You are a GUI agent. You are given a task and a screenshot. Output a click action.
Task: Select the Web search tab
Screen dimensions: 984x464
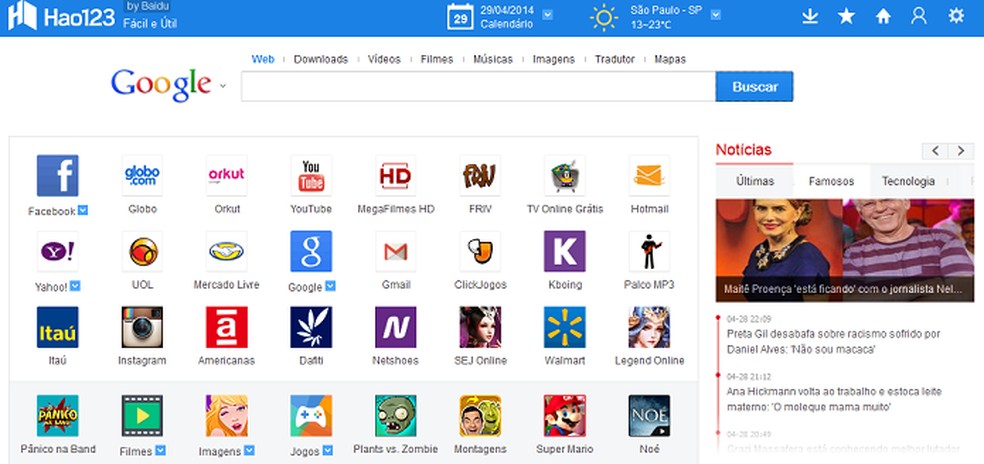pos(263,59)
